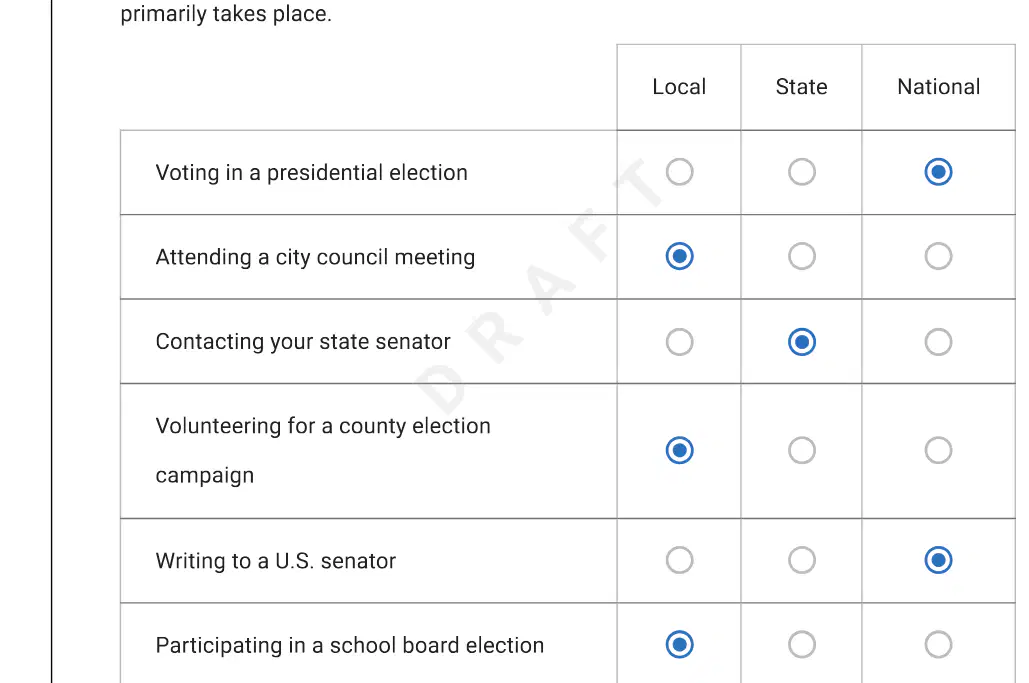The image size is (1029, 683).
Task: Pick Local for contacting your state senator
Action: pyautogui.click(x=679, y=342)
